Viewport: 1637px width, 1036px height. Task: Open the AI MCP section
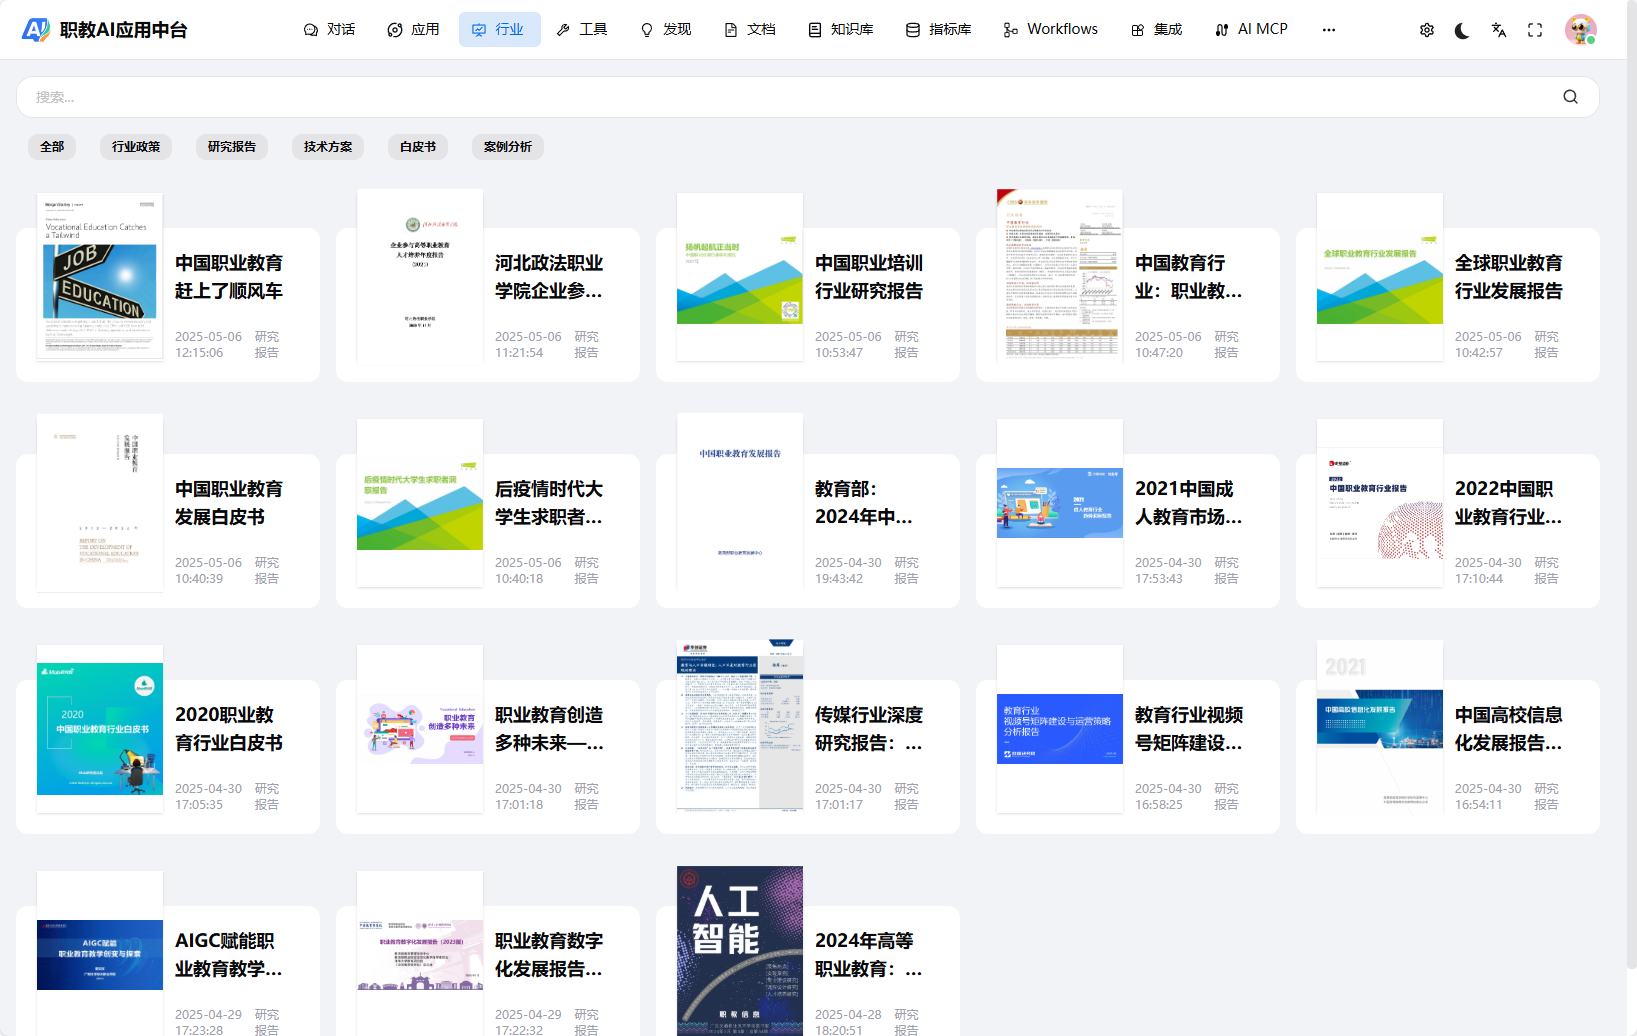pos(1251,29)
